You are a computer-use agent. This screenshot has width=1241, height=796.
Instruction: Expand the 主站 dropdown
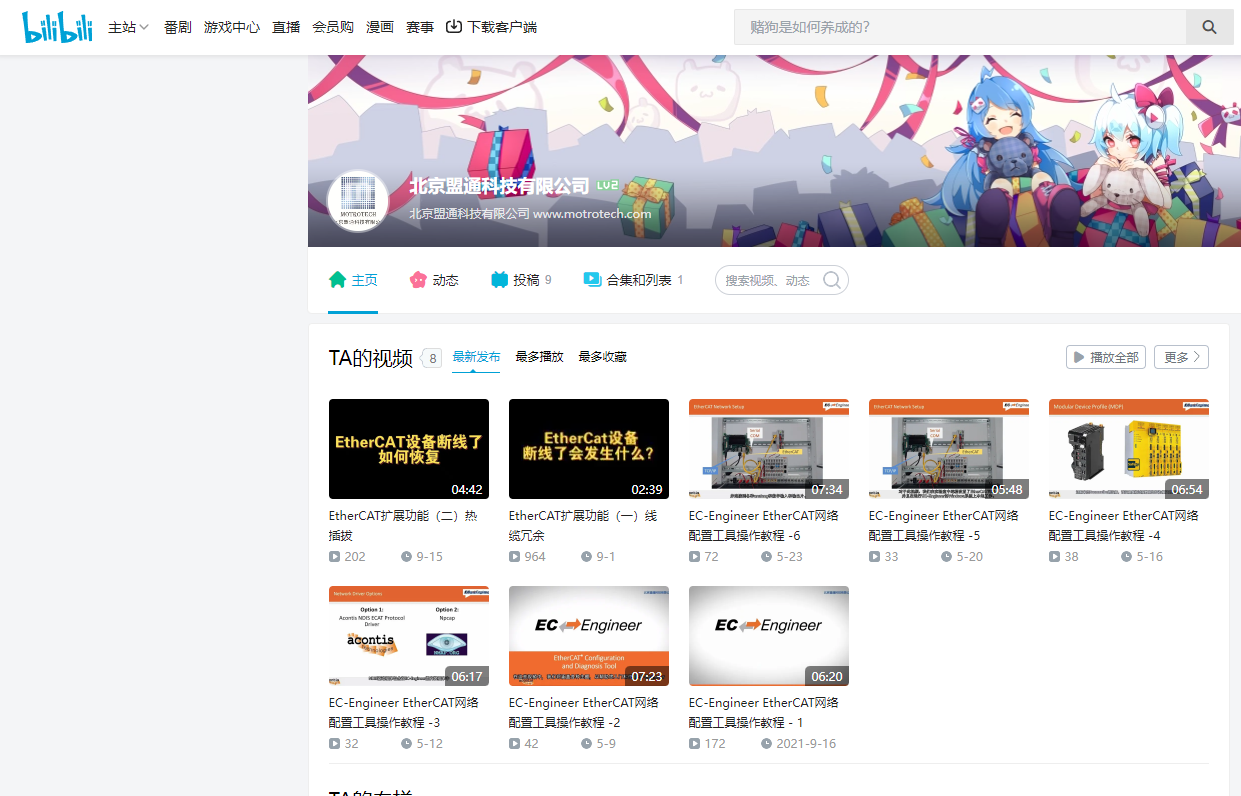128,27
